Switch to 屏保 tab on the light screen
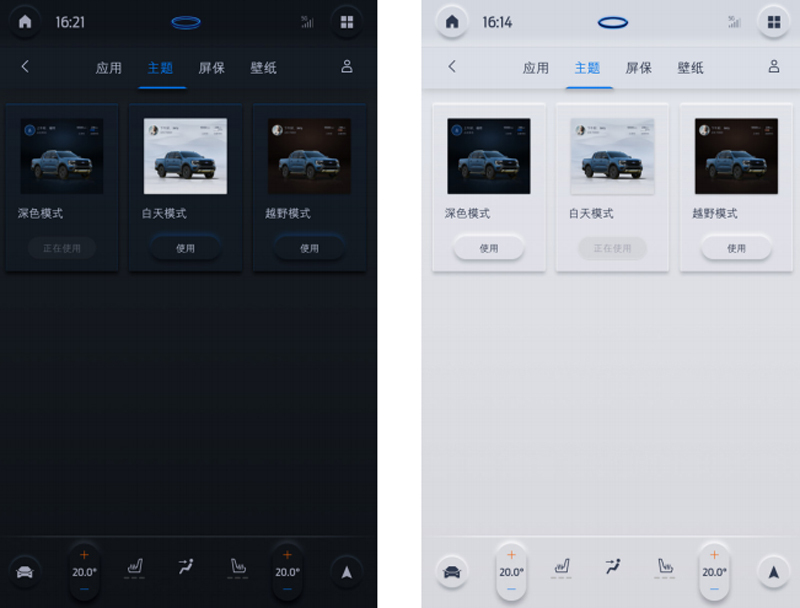The width and height of the screenshot is (800, 608). (x=639, y=68)
